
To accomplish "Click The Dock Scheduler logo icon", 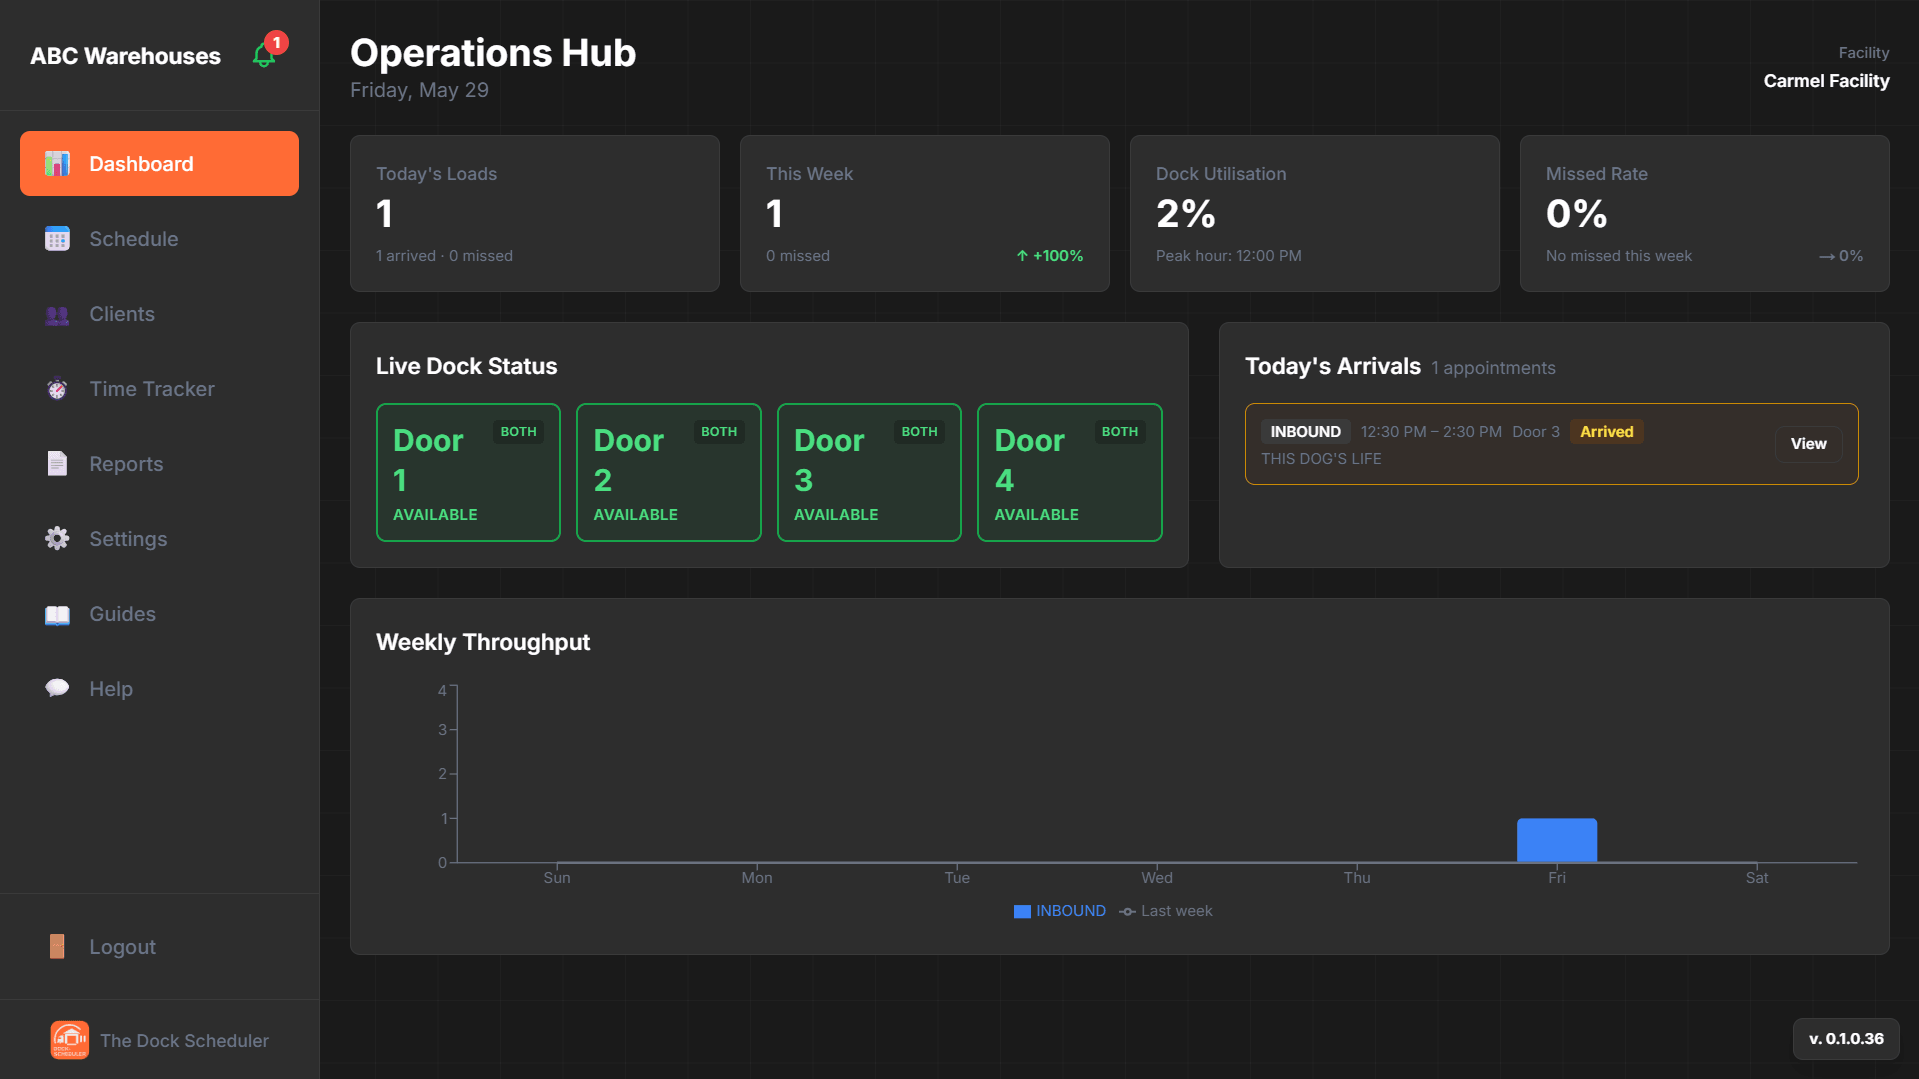I will click(x=69, y=1040).
